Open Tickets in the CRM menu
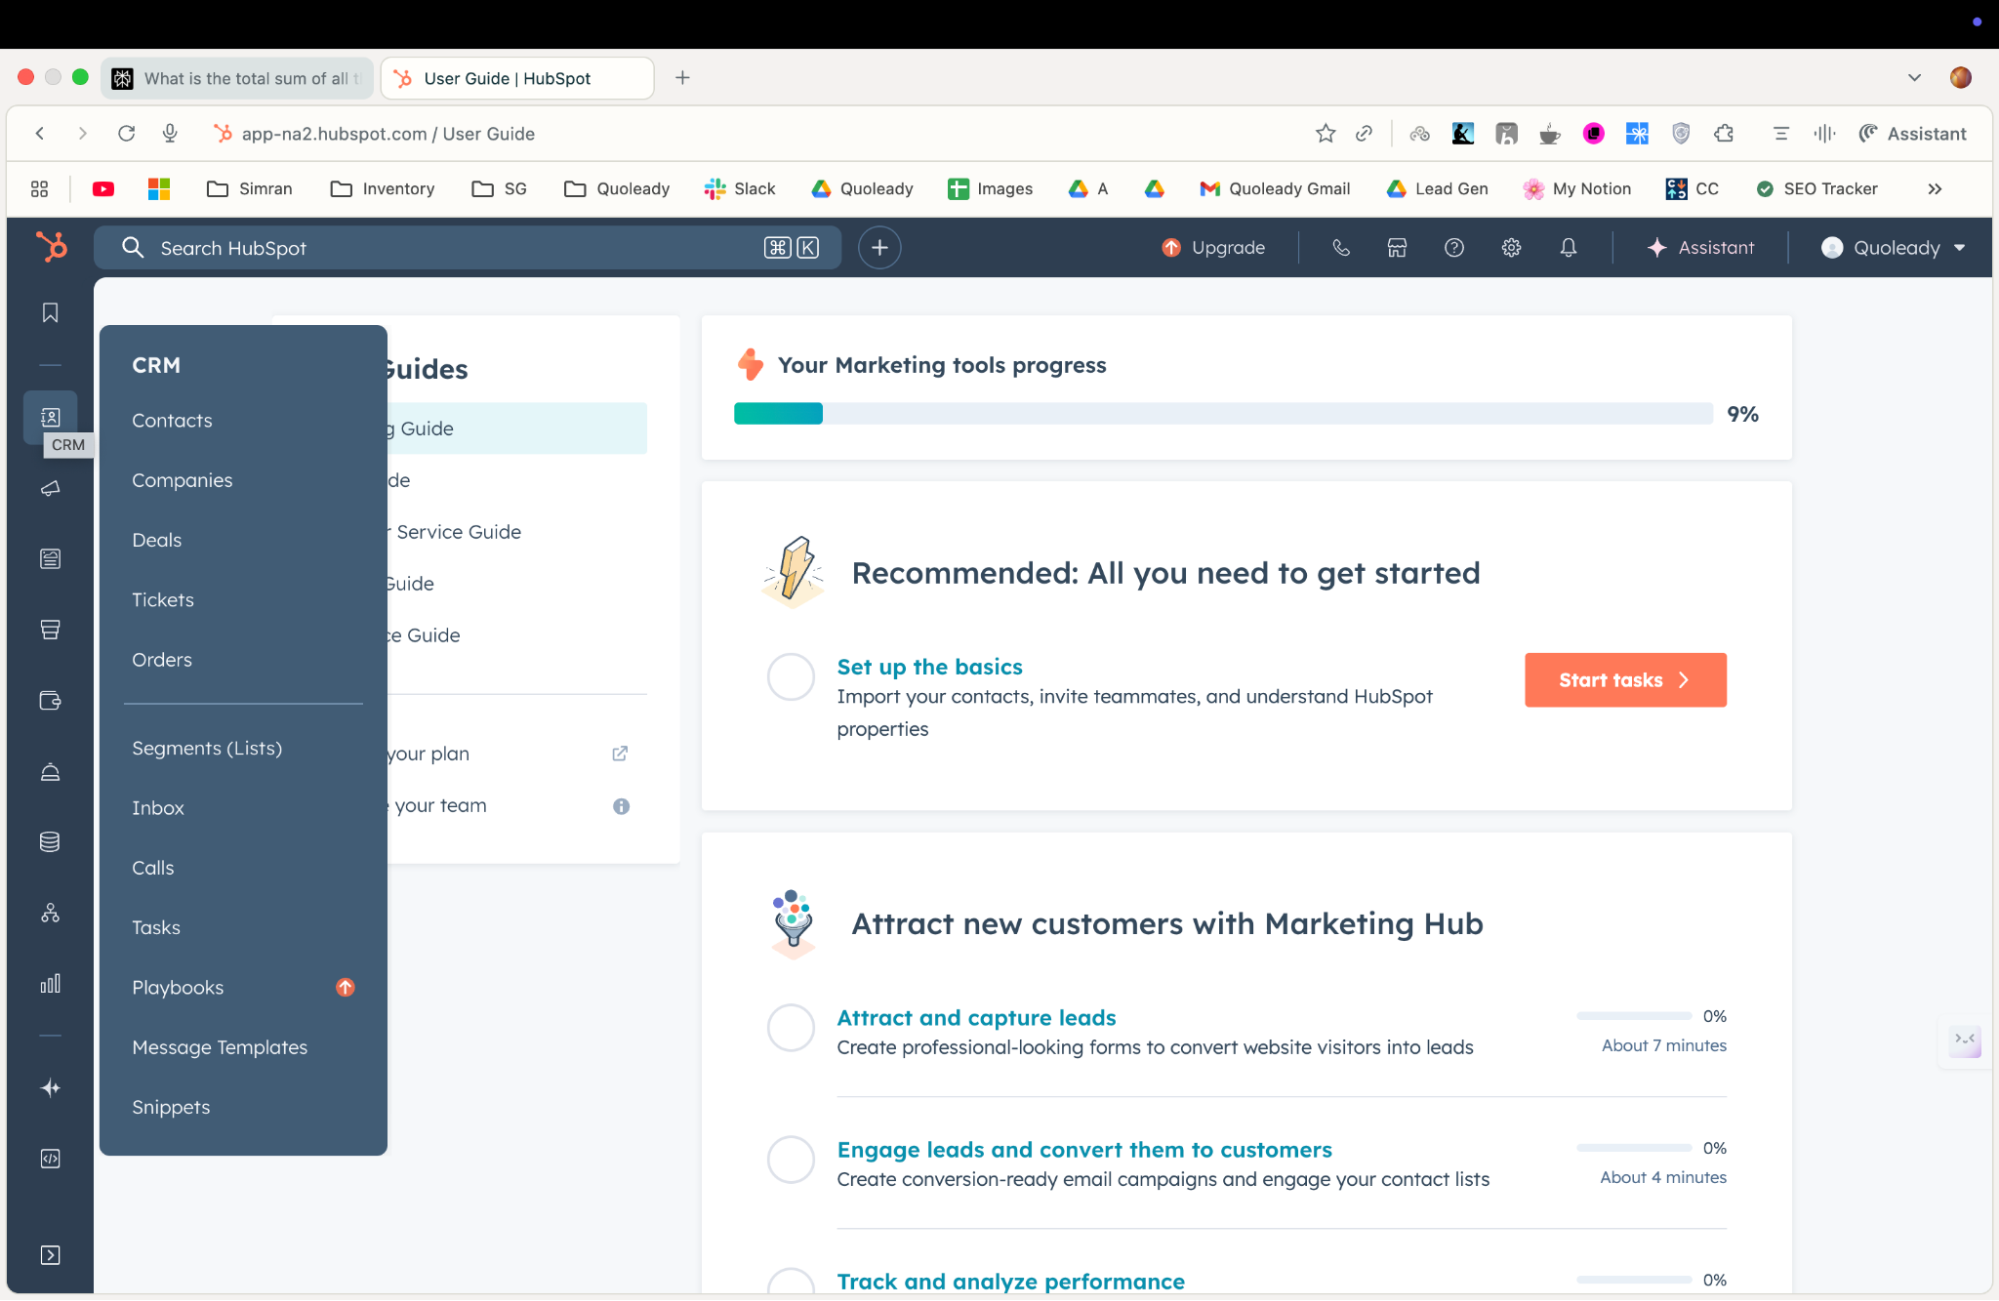This screenshot has width=1999, height=1301. [163, 599]
